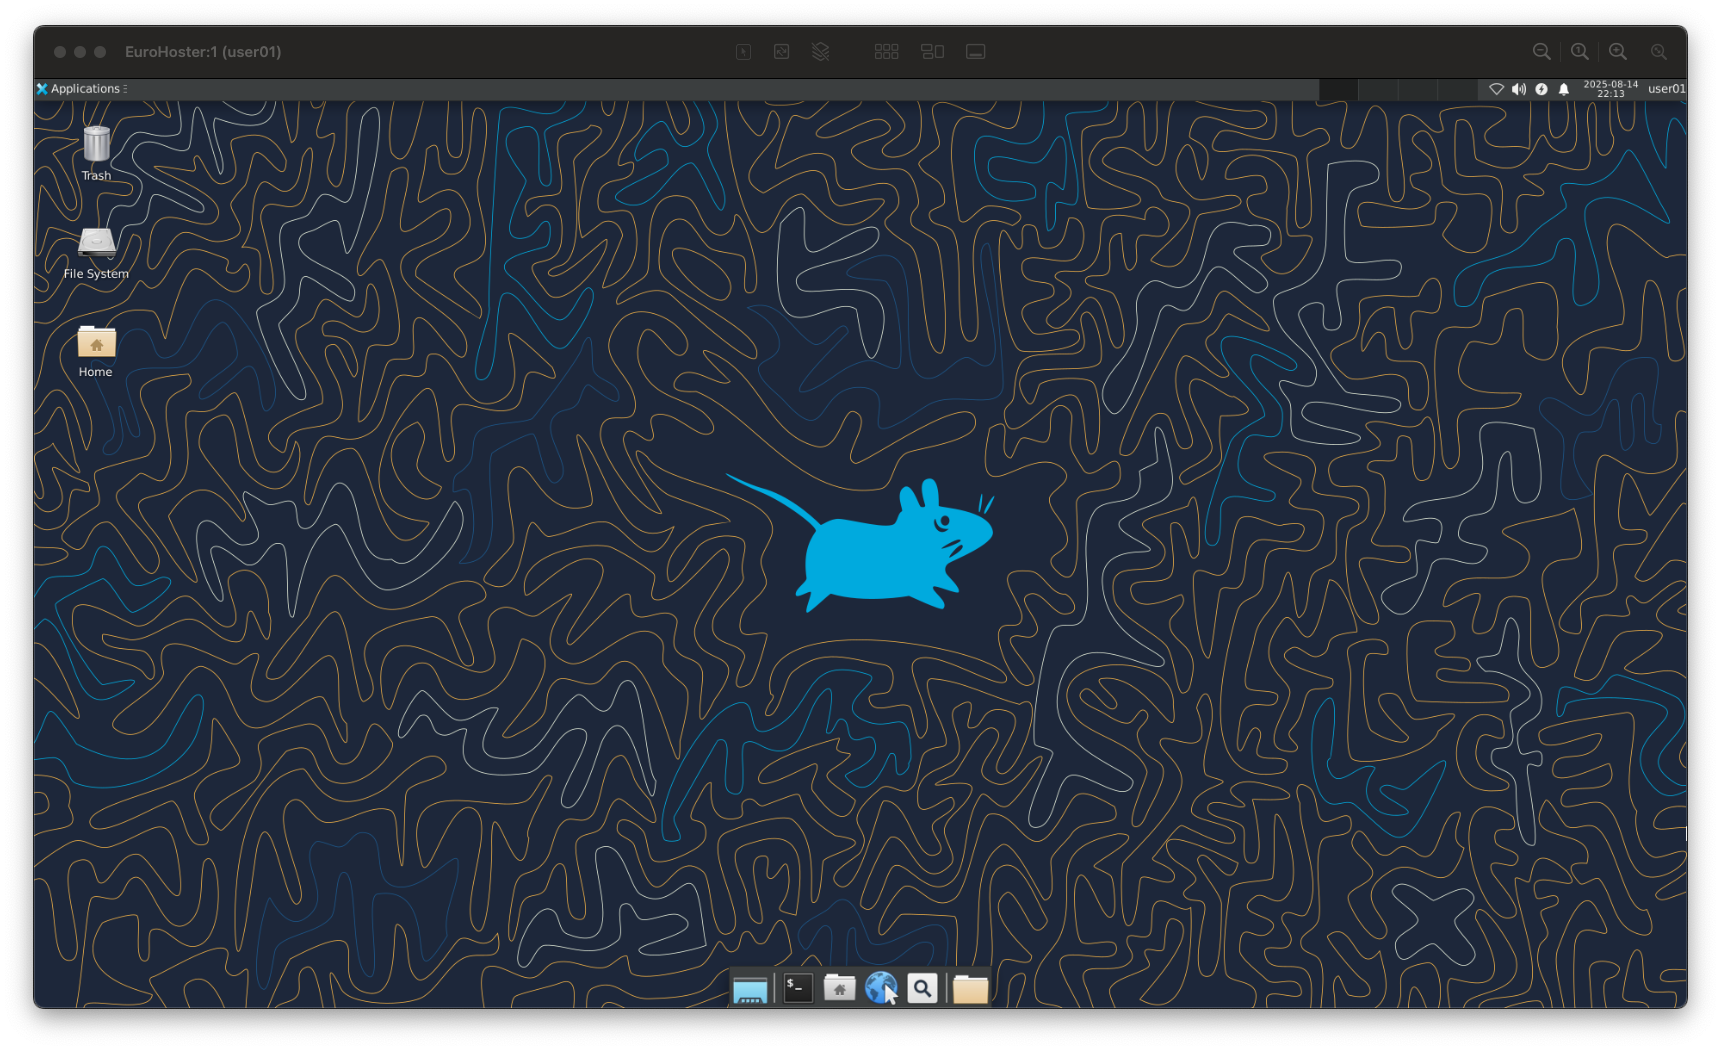The width and height of the screenshot is (1721, 1050).
Task: Open the Applications menu
Action: pos(81,89)
